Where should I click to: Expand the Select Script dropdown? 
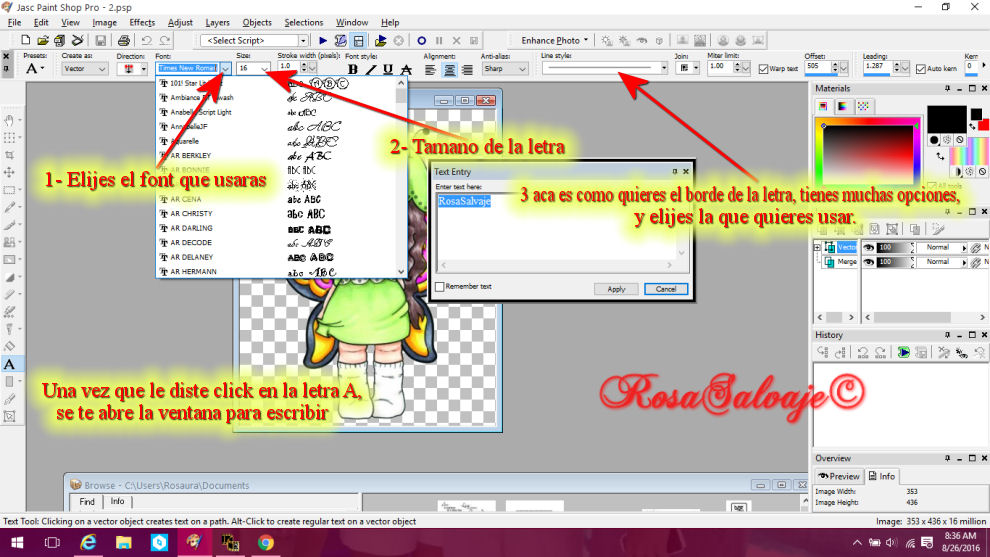(x=303, y=40)
